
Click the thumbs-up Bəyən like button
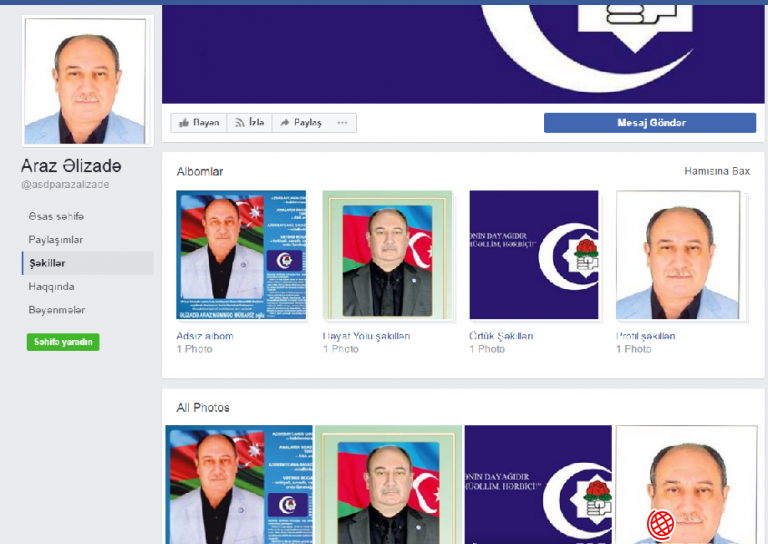click(x=197, y=123)
